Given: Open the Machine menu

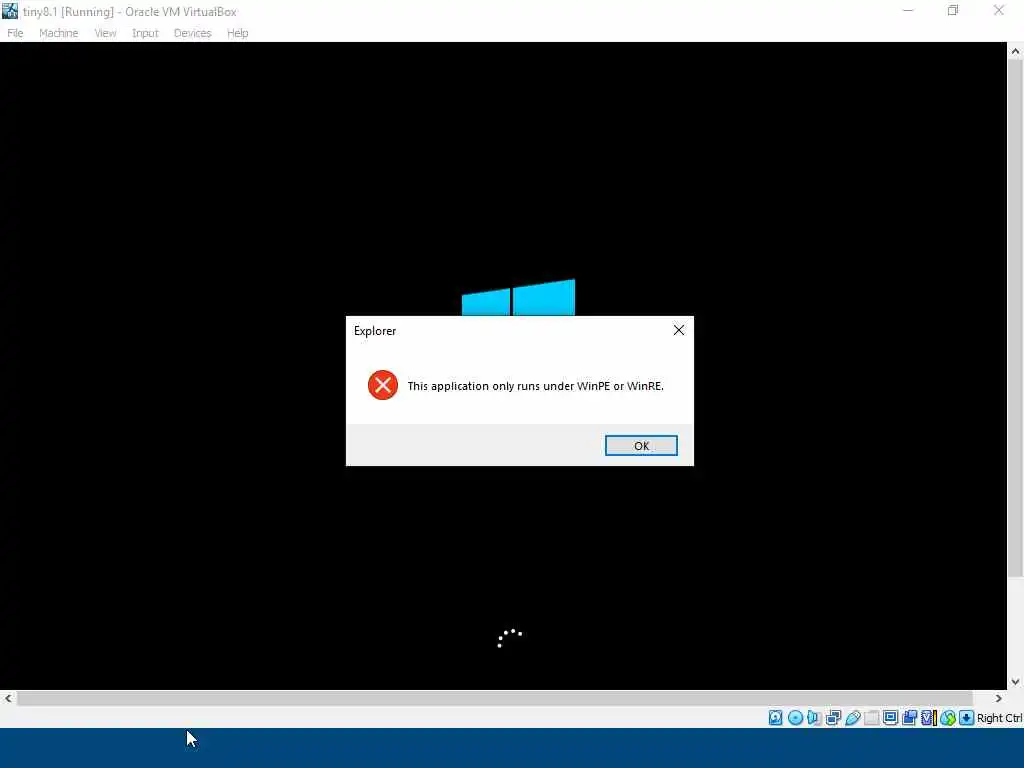Looking at the screenshot, I should (x=59, y=33).
